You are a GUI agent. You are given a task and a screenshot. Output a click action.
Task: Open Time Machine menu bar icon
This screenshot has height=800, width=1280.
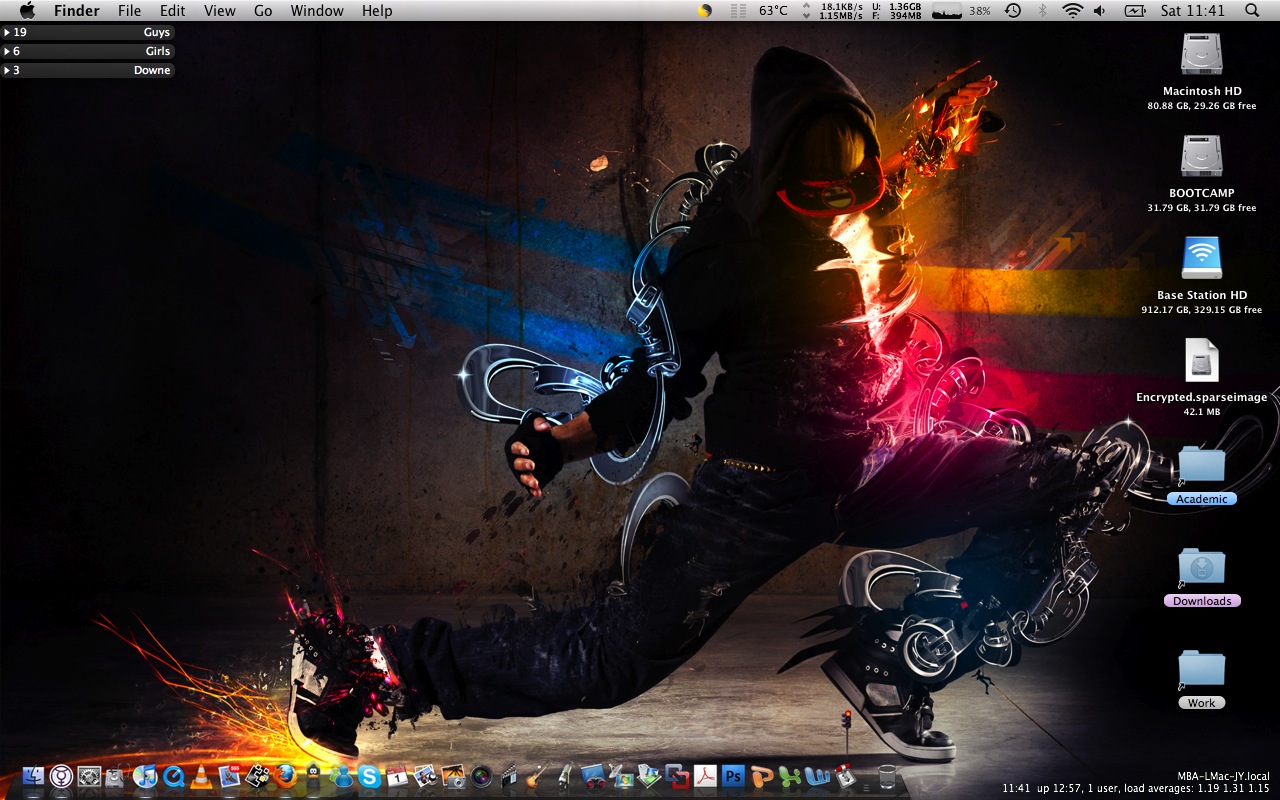coord(1013,10)
